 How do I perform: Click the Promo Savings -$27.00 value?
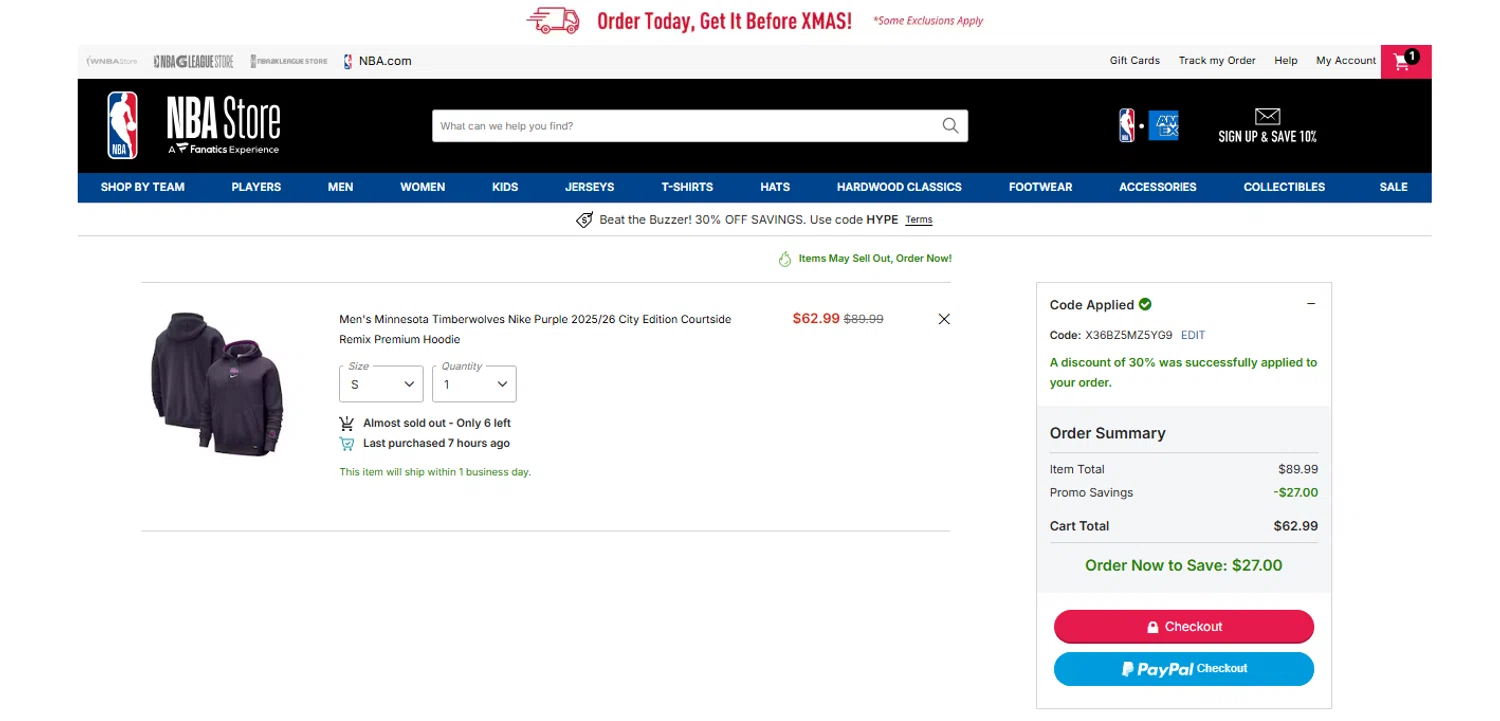[x=1296, y=492]
